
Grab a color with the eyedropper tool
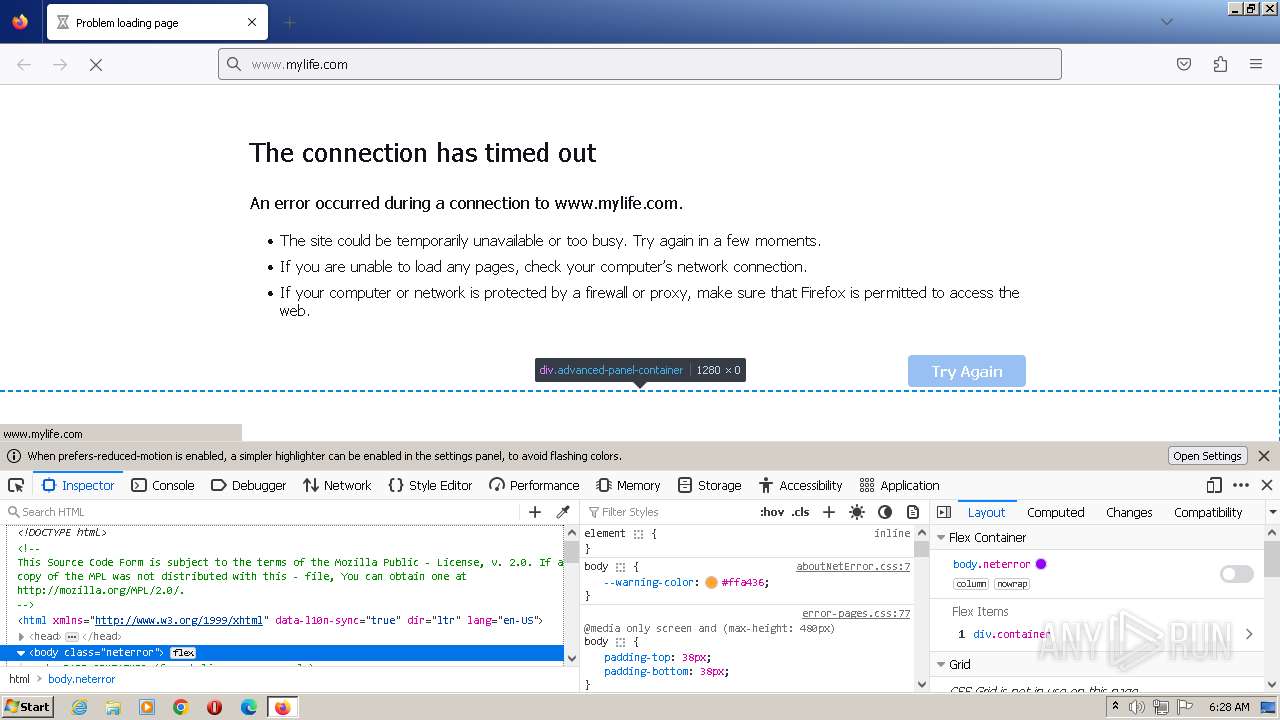coord(563,512)
